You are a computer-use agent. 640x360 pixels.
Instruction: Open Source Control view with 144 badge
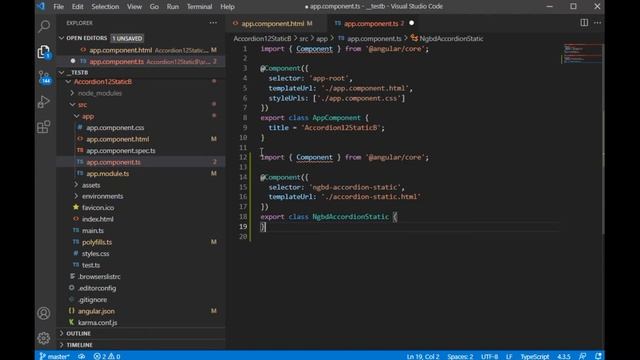[x=44, y=77]
